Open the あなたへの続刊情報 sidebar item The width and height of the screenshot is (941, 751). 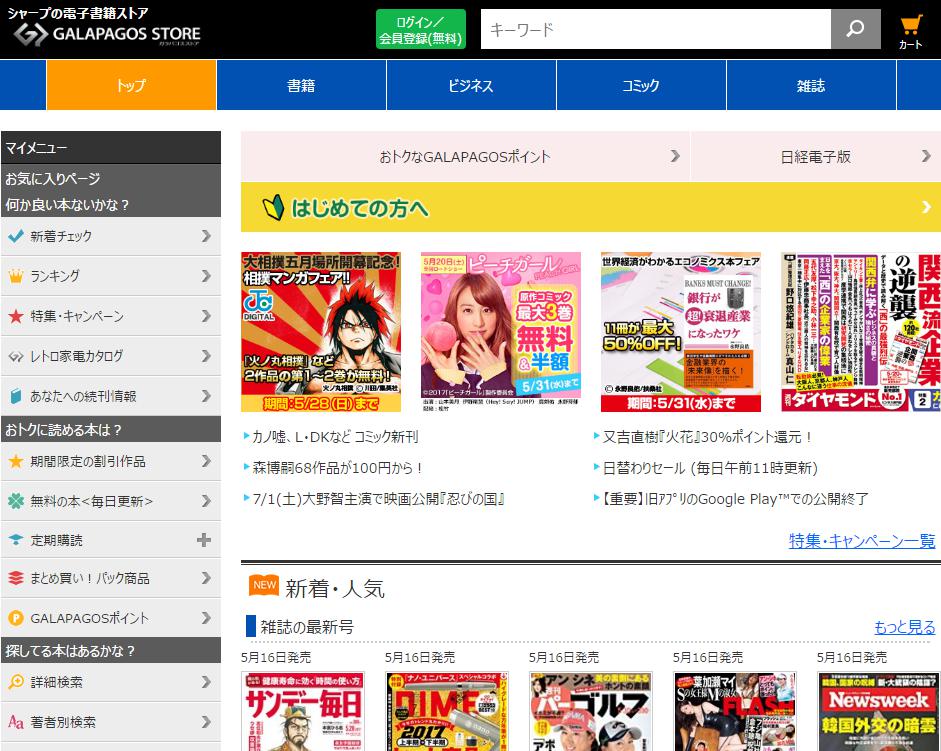111,396
